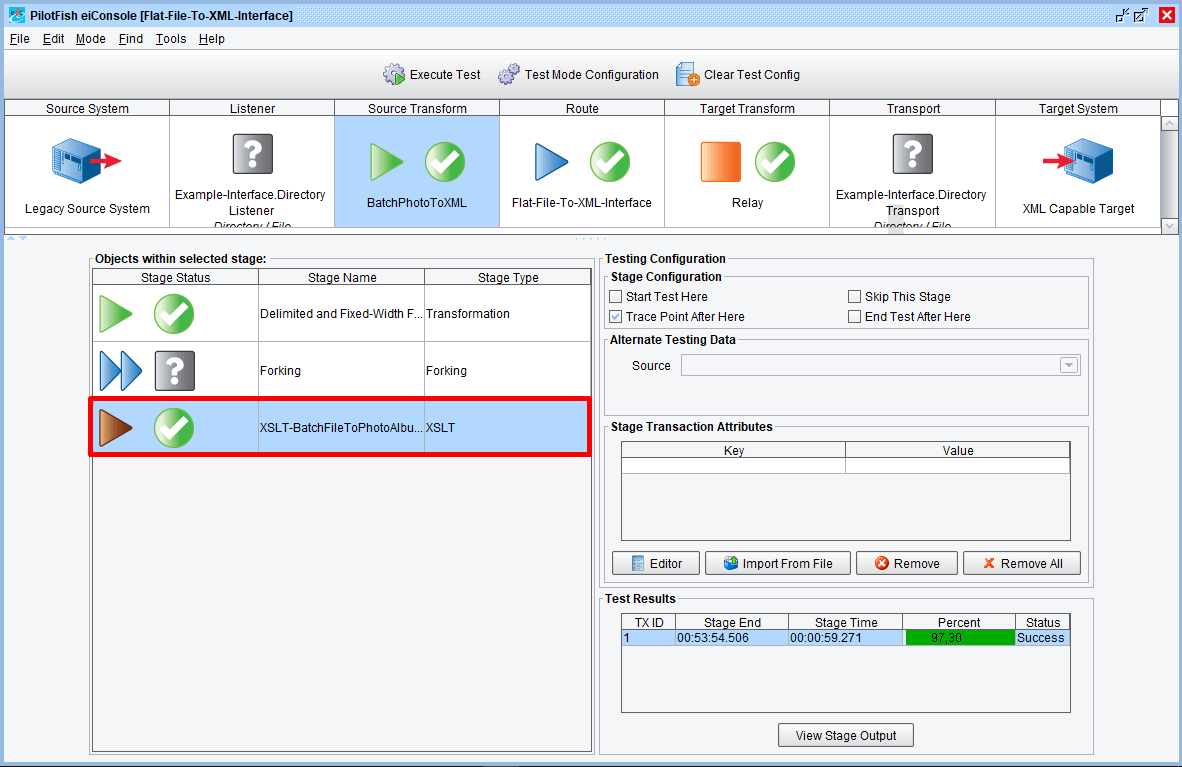Viewport: 1182px width, 767px height.
Task: Click the 00:53:54.506 stage end value
Action: coord(732,638)
